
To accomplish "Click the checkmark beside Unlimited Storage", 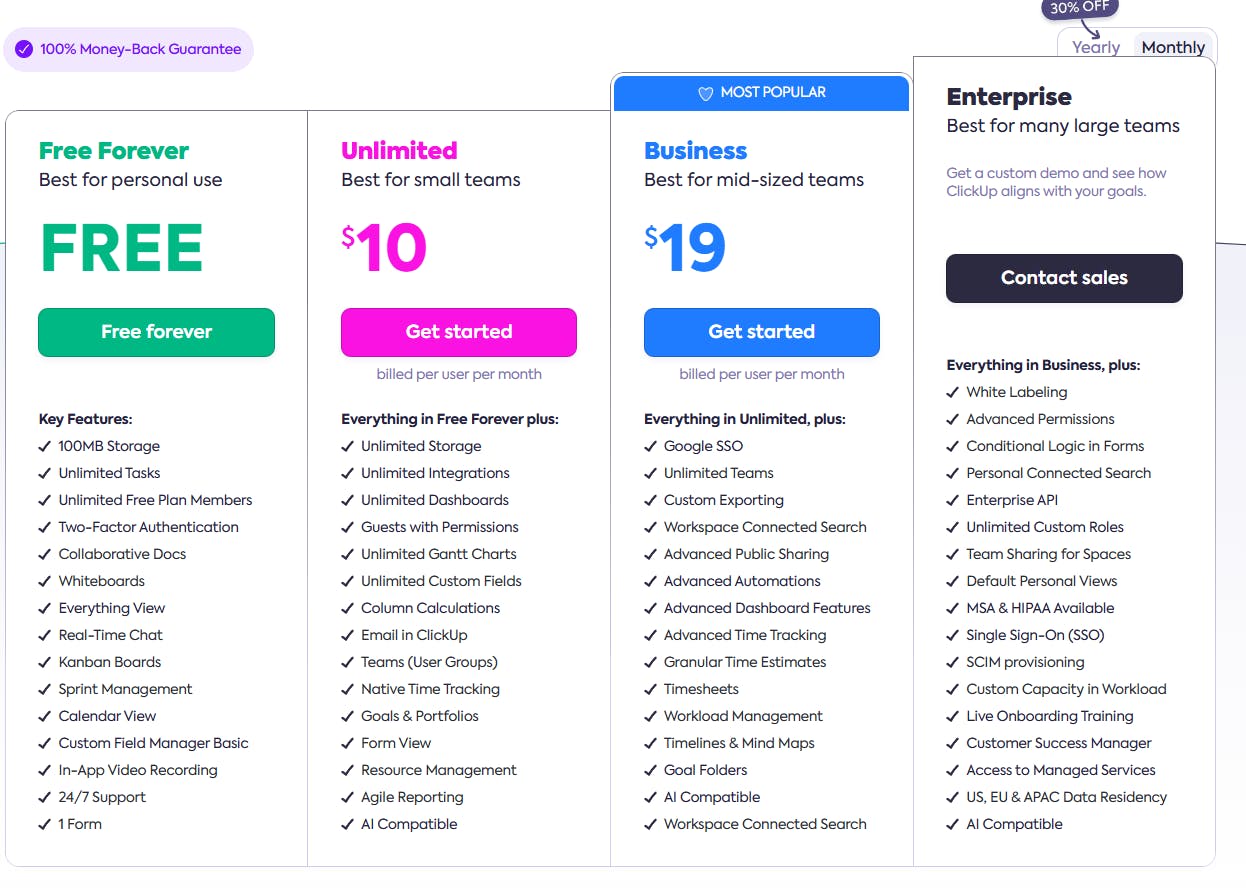I will point(348,446).
